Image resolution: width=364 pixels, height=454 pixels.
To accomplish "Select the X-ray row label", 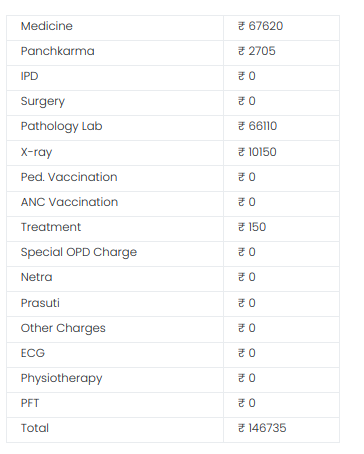I will (x=37, y=152).
